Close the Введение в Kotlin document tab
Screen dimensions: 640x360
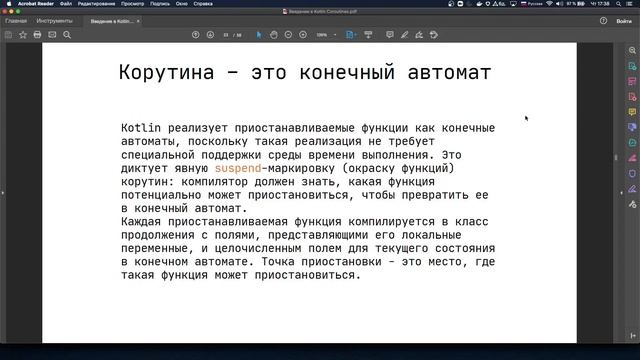click(x=138, y=21)
